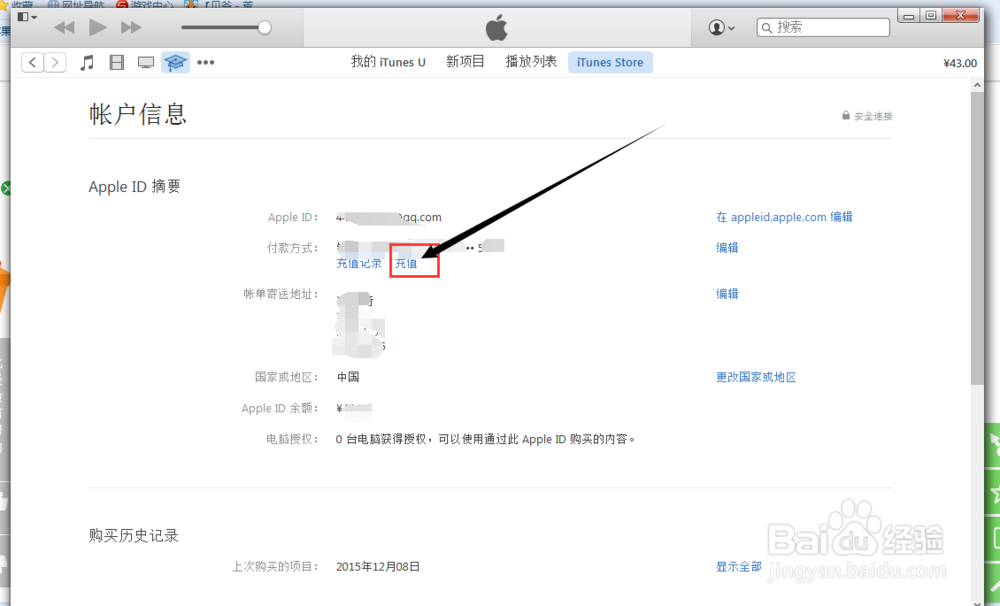Minimize the iTunes window
Viewport: 1000px width, 606px height.
pyautogui.click(x=909, y=15)
